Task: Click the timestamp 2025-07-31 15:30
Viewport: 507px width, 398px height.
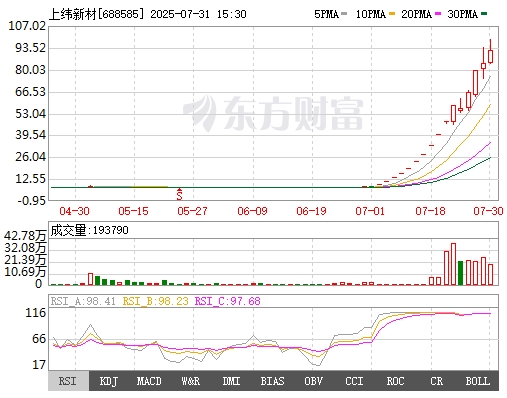Action: [198, 14]
